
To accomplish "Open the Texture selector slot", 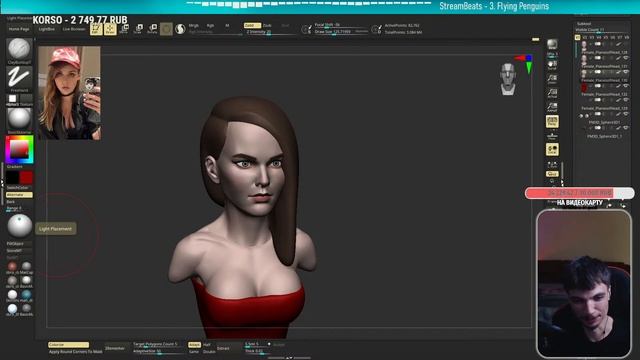I will click(26, 99).
